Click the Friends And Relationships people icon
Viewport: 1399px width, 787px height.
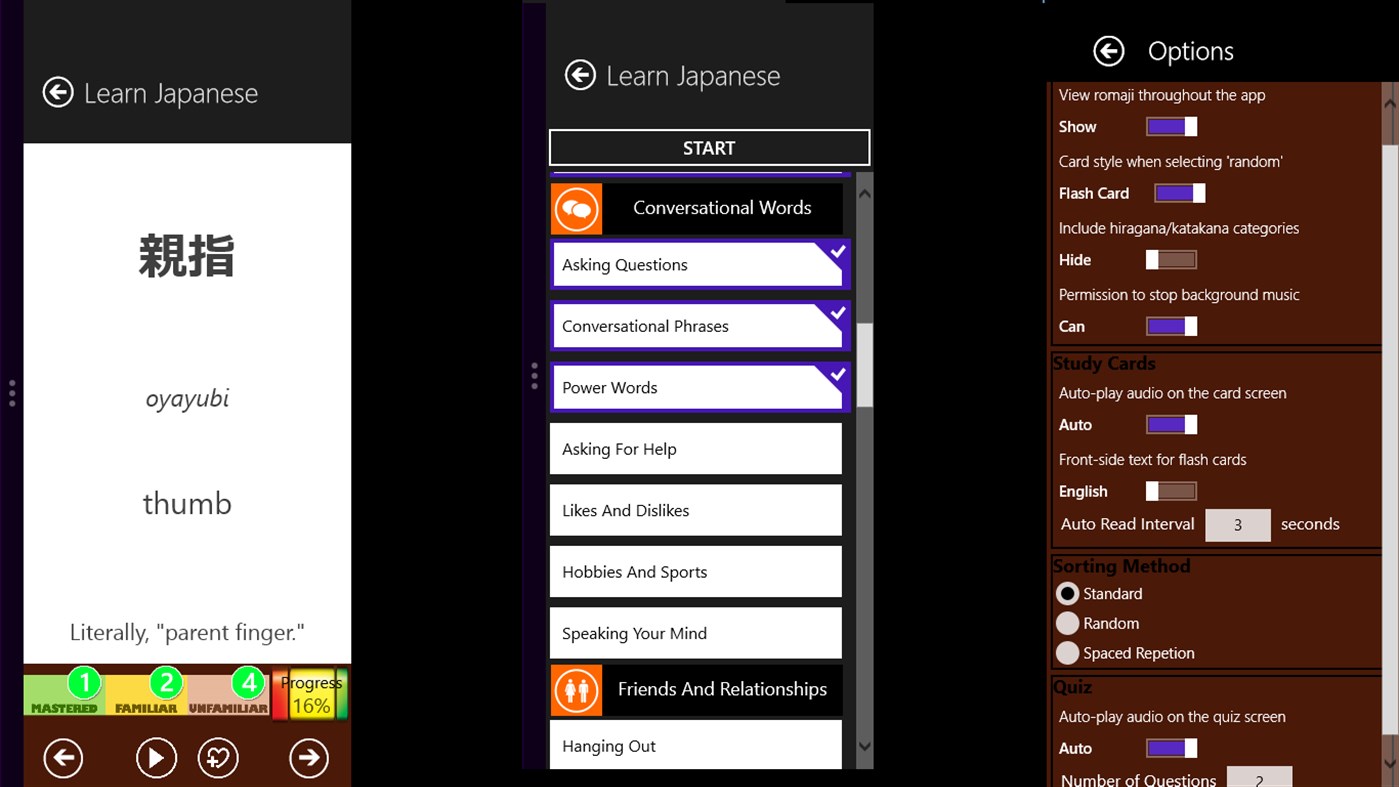point(576,689)
